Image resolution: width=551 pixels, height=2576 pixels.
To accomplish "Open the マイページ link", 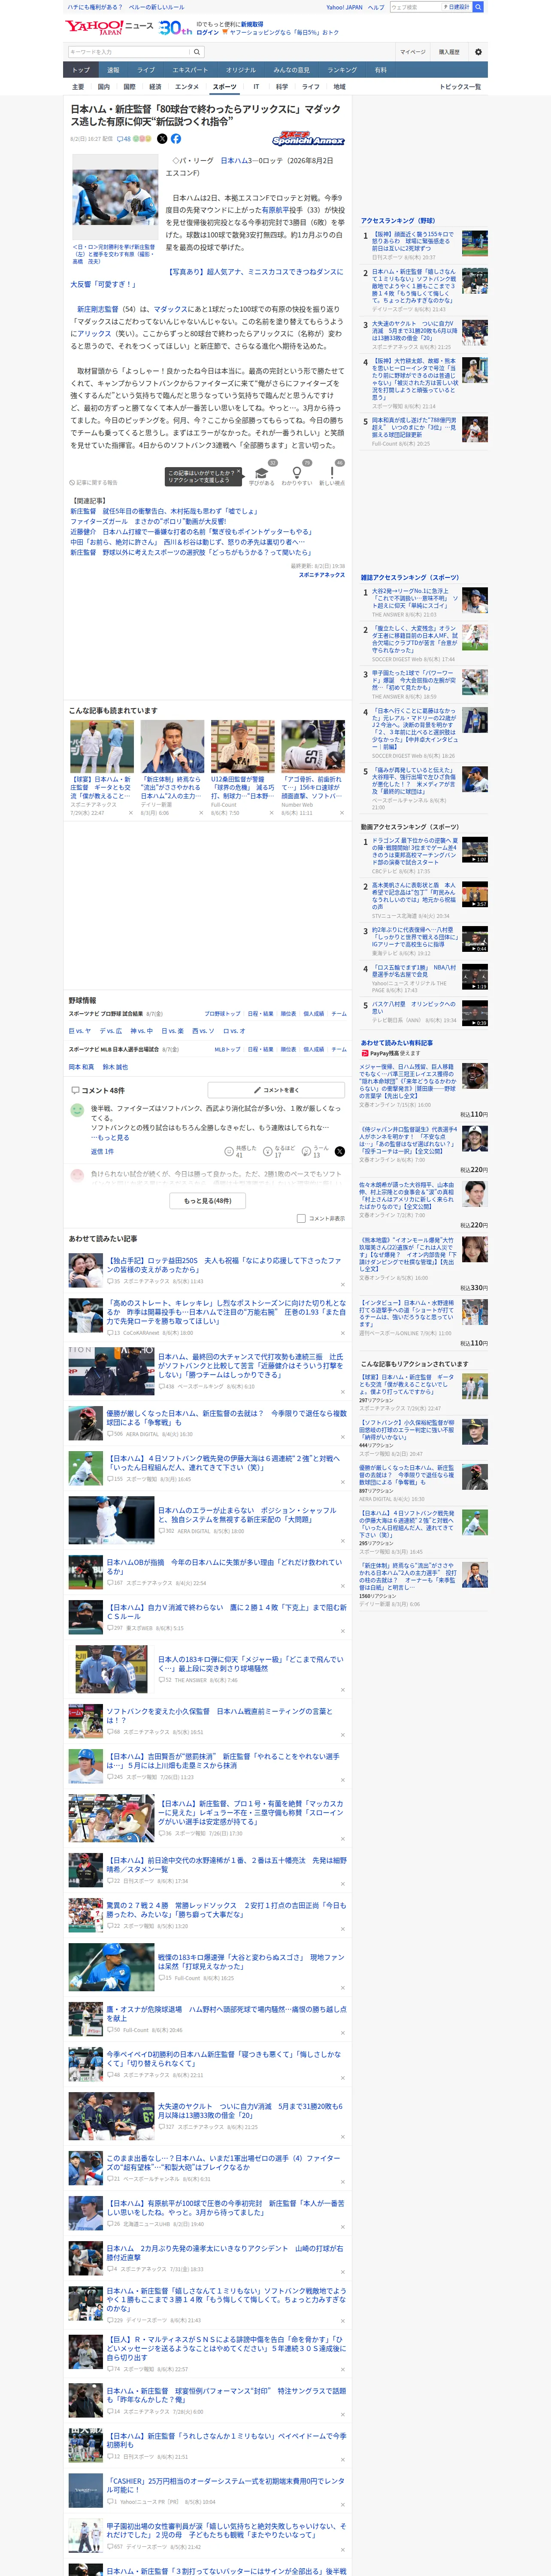I will pyautogui.click(x=412, y=52).
